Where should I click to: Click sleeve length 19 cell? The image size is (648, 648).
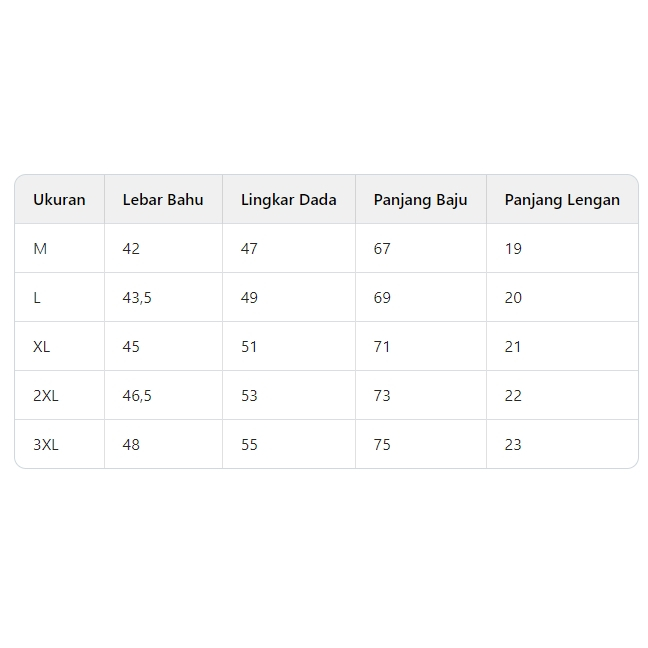(513, 248)
